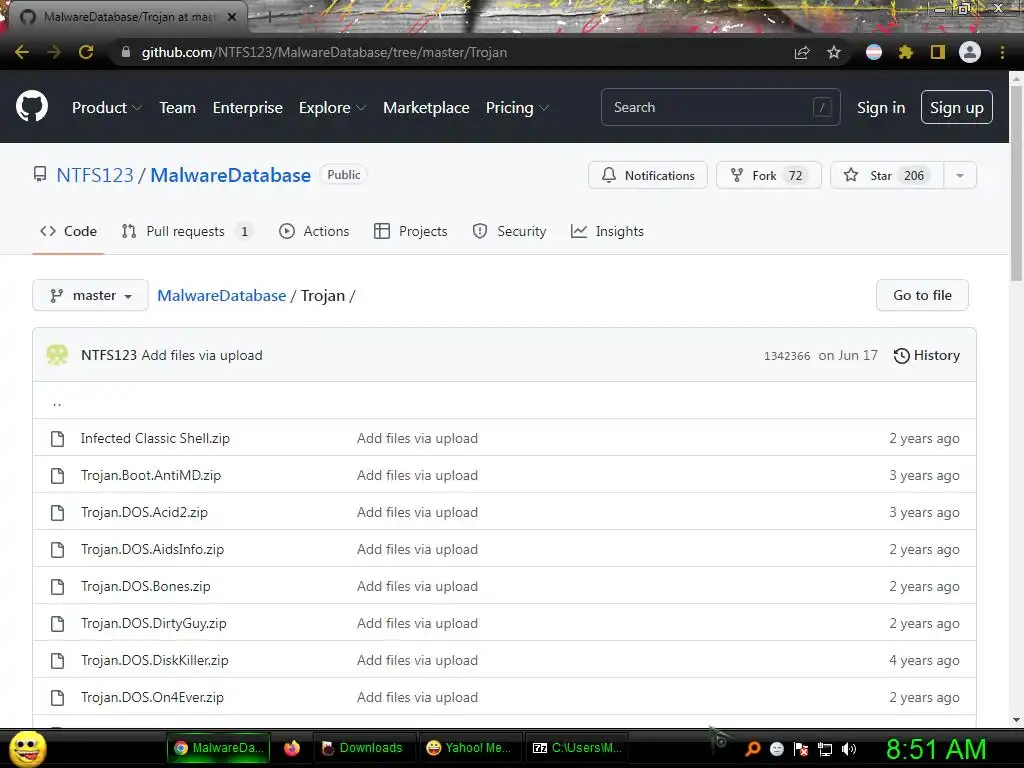
Task: Go back with the browser back arrow
Action: (22, 52)
